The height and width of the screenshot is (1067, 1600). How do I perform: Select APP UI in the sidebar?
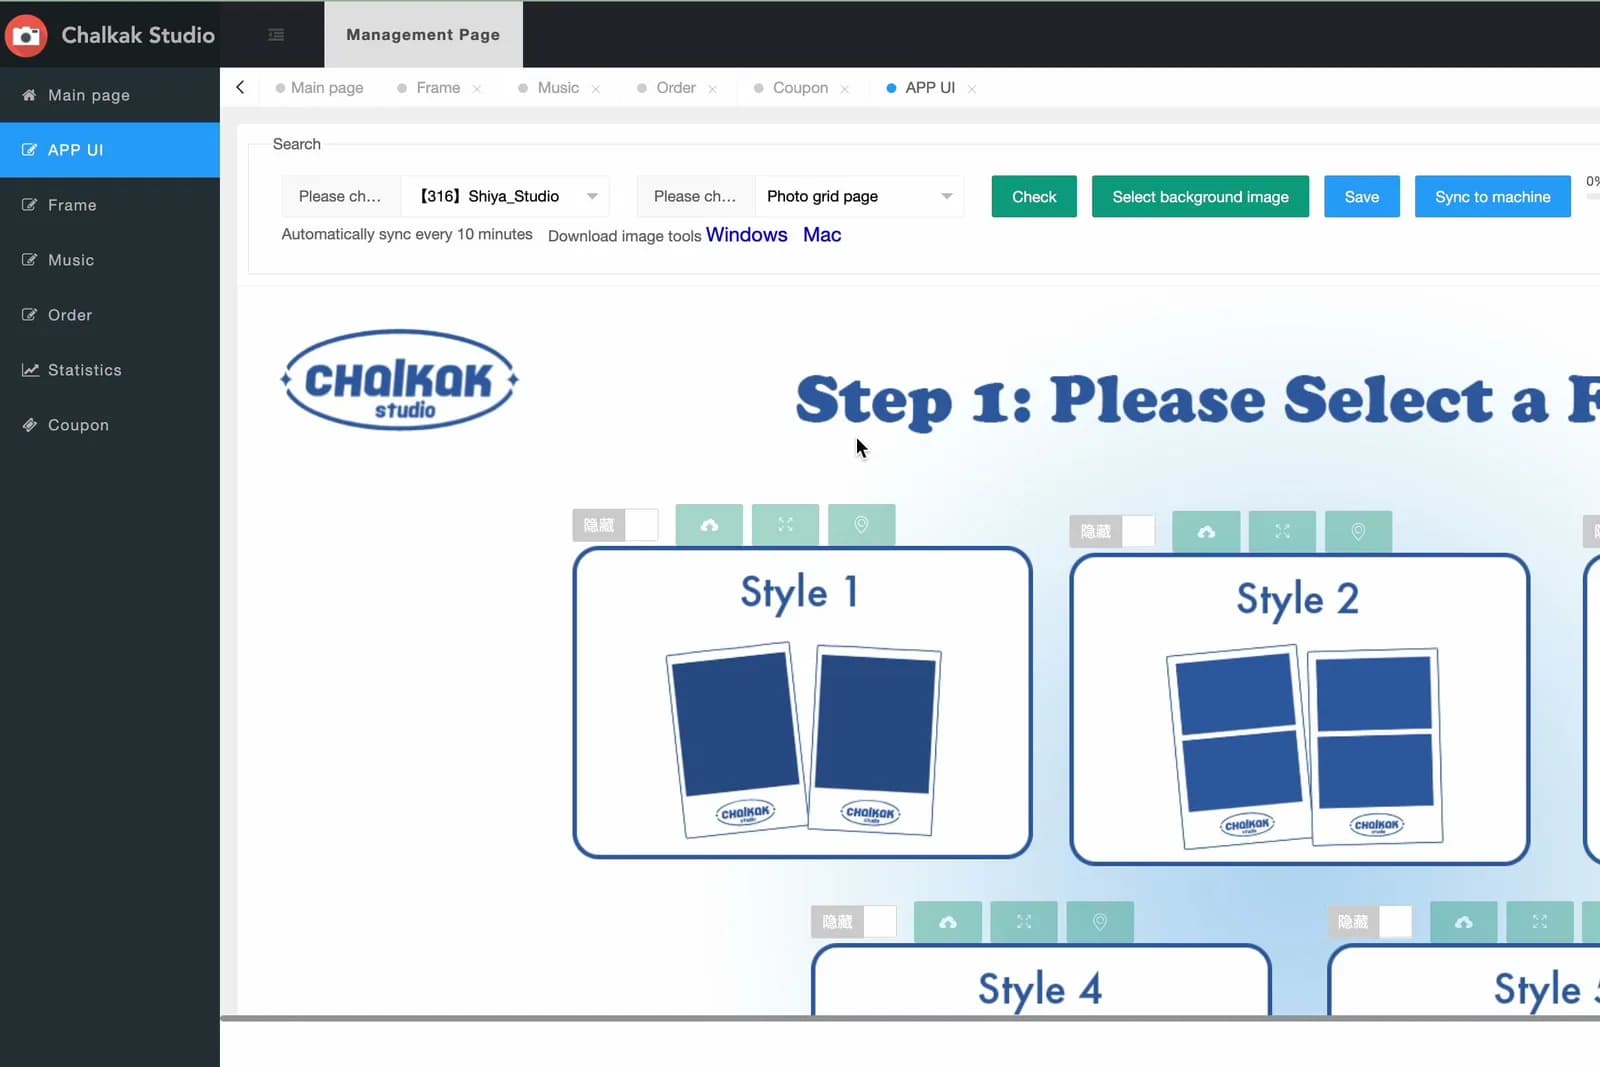click(110, 150)
